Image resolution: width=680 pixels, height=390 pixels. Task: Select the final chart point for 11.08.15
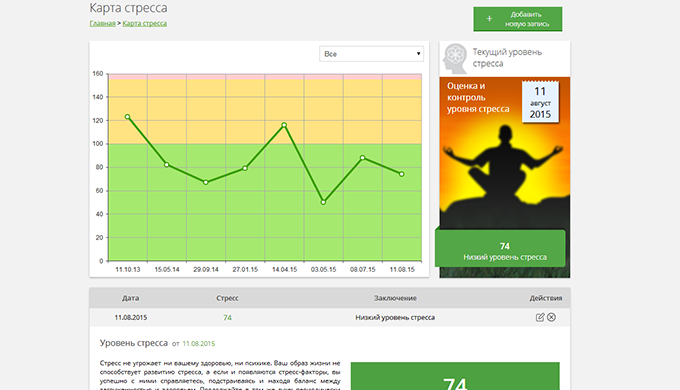click(x=402, y=174)
